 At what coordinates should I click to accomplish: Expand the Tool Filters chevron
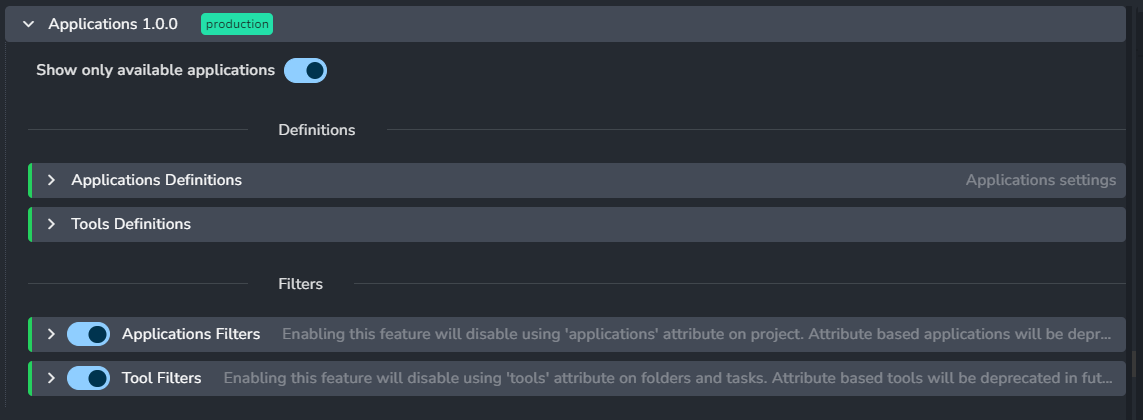52,378
